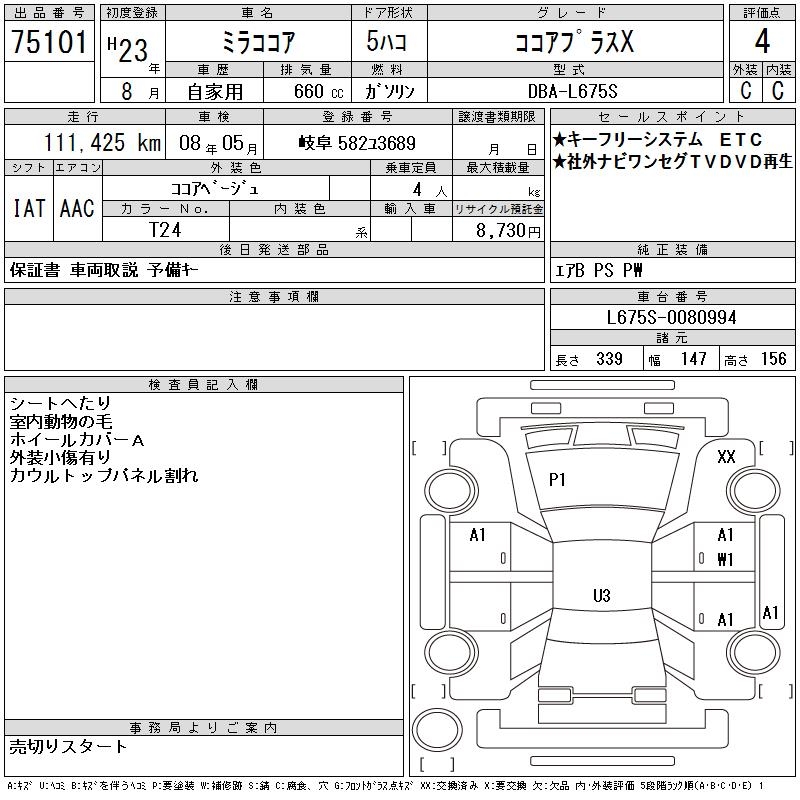Select inspector note カウルトップパネル割れ

click(104, 475)
